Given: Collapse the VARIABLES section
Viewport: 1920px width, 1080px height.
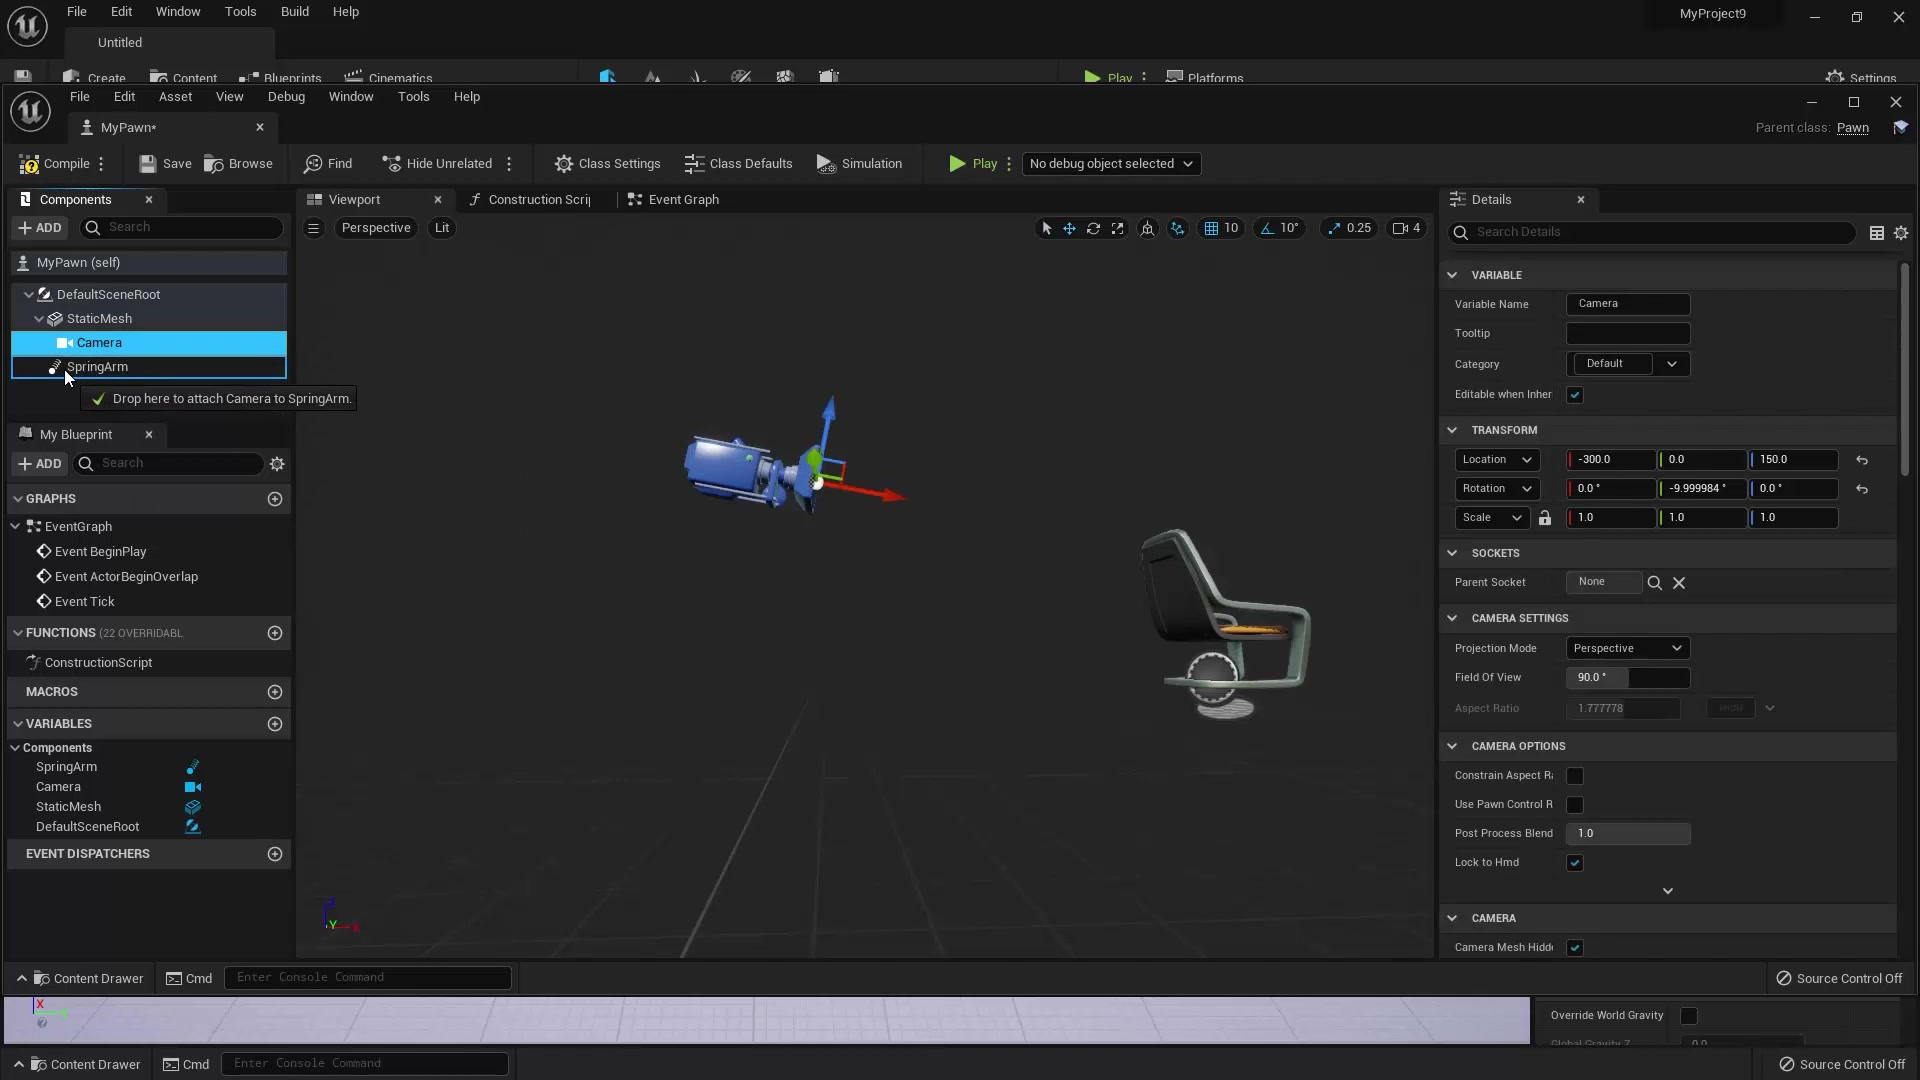Looking at the screenshot, I should [x=17, y=724].
